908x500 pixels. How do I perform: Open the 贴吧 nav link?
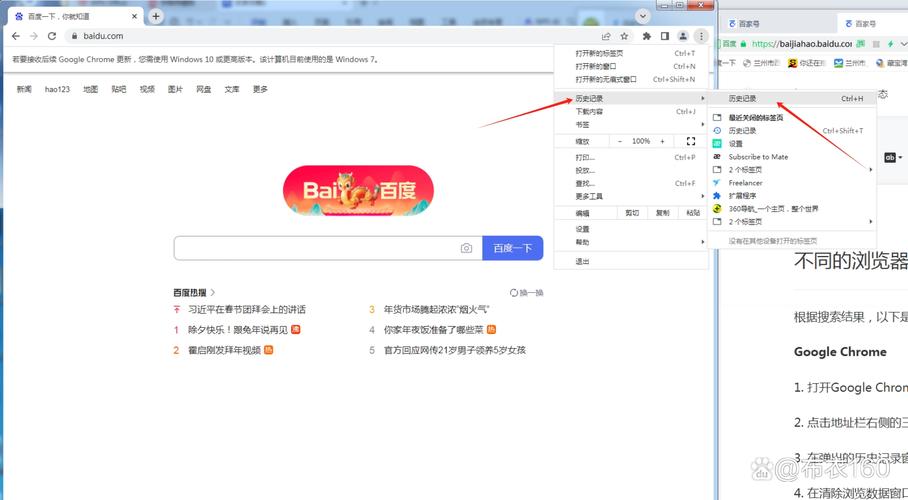[x=119, y=89]
